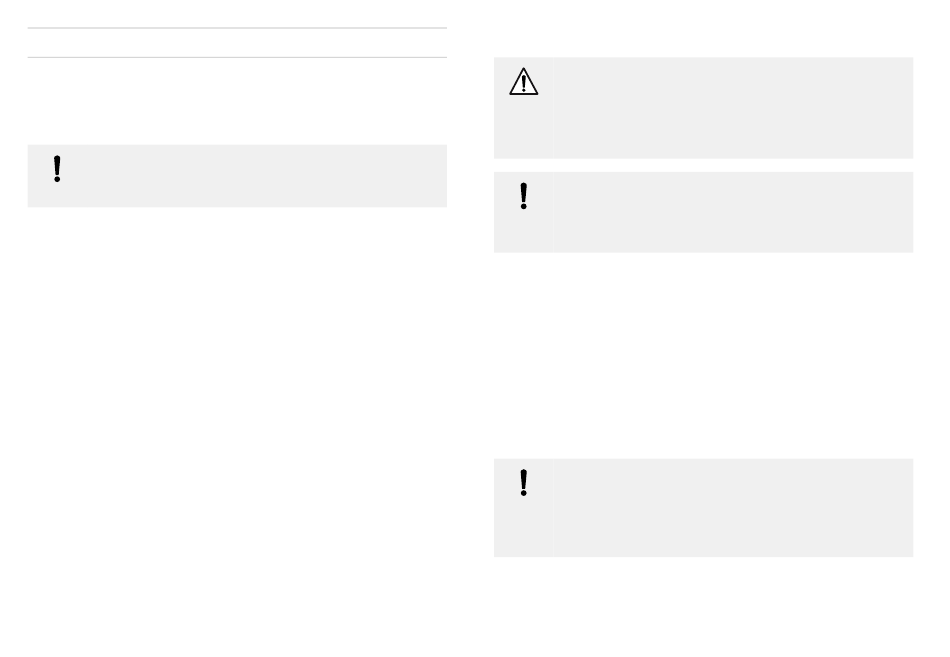Click the gray body of the warning triangle box
This screenshot has height=657, width=950.
click(x=733, y=108)
